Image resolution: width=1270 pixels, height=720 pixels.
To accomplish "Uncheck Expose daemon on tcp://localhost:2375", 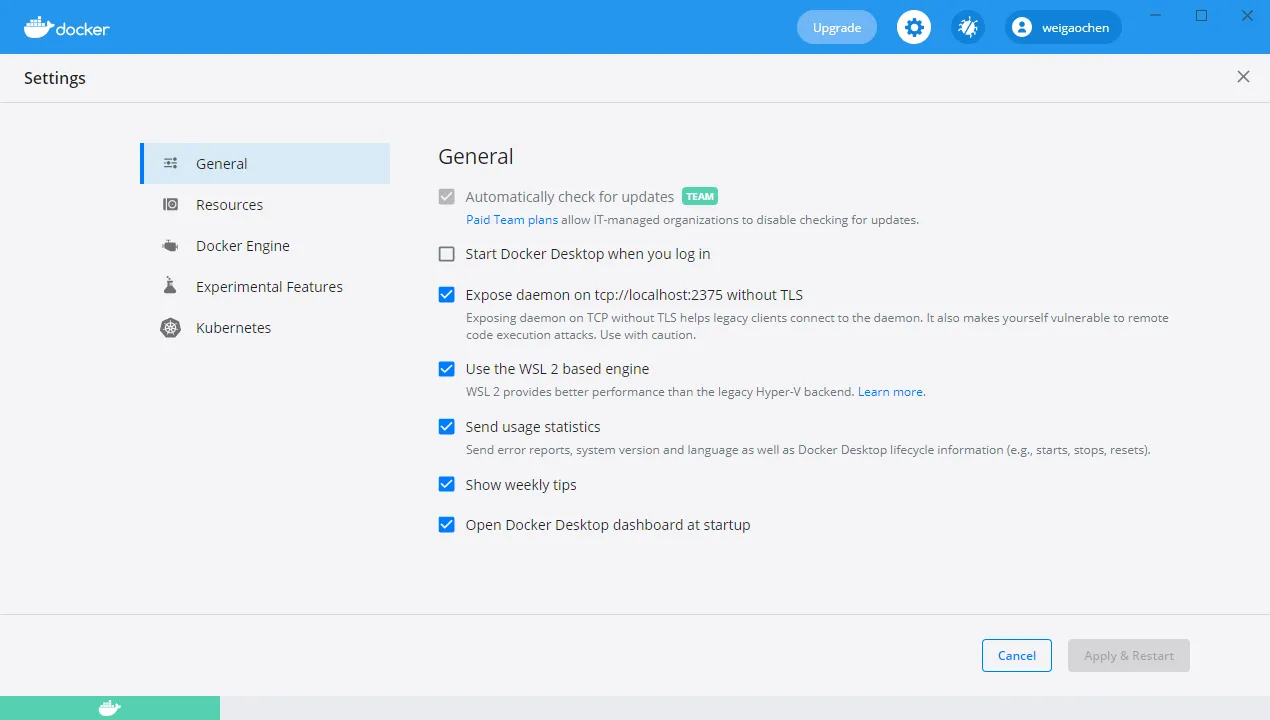I will [447, 295].
